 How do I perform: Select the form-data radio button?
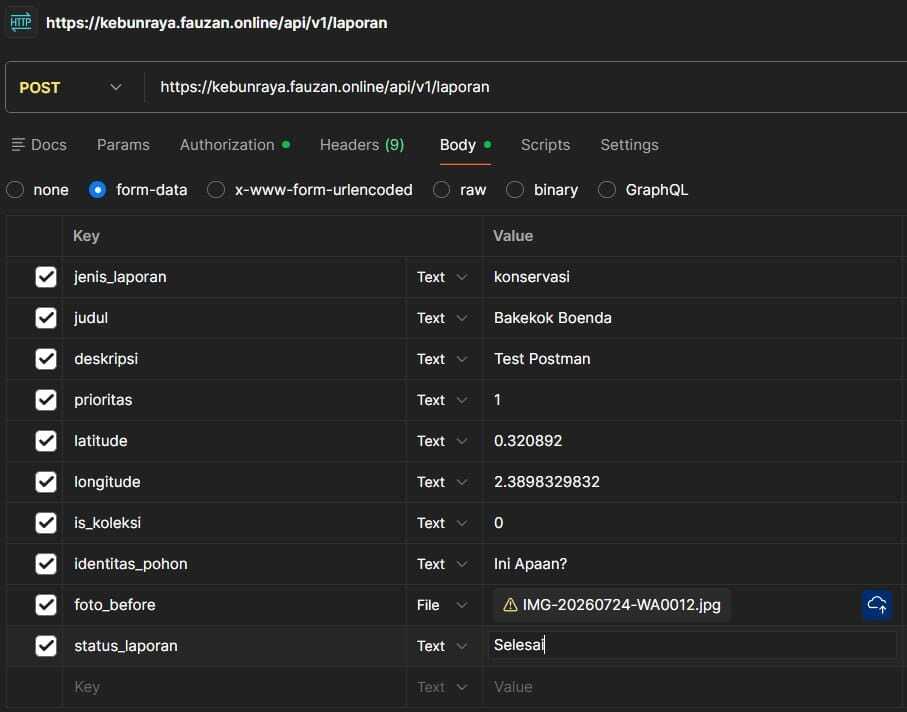point(97,190)
